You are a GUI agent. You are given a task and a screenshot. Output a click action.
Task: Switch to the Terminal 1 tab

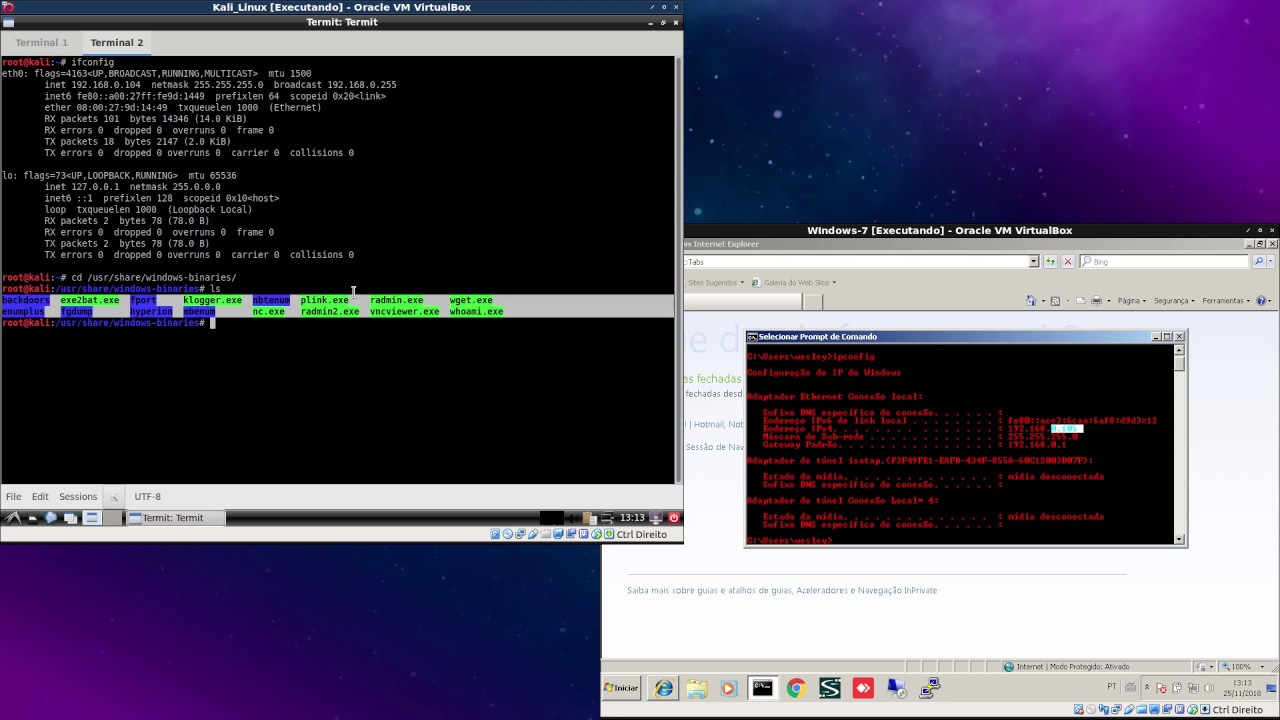click(x=41, y=43)
